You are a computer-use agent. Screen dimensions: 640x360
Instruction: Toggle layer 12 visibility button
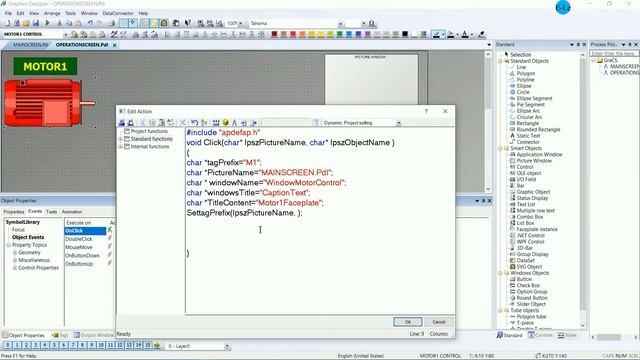click(120, 346)
